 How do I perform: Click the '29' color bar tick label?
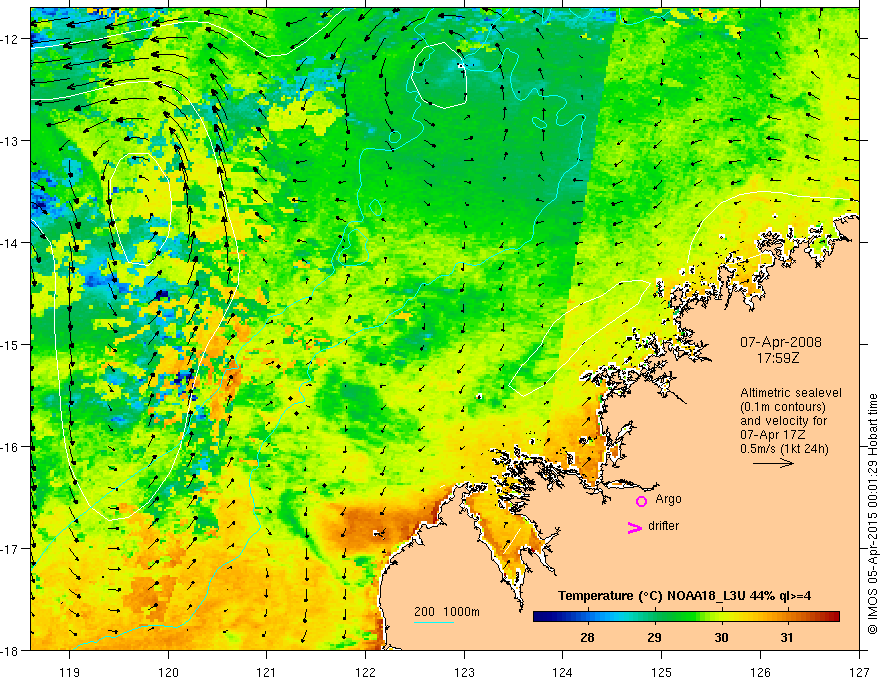[x=654, y=637]
